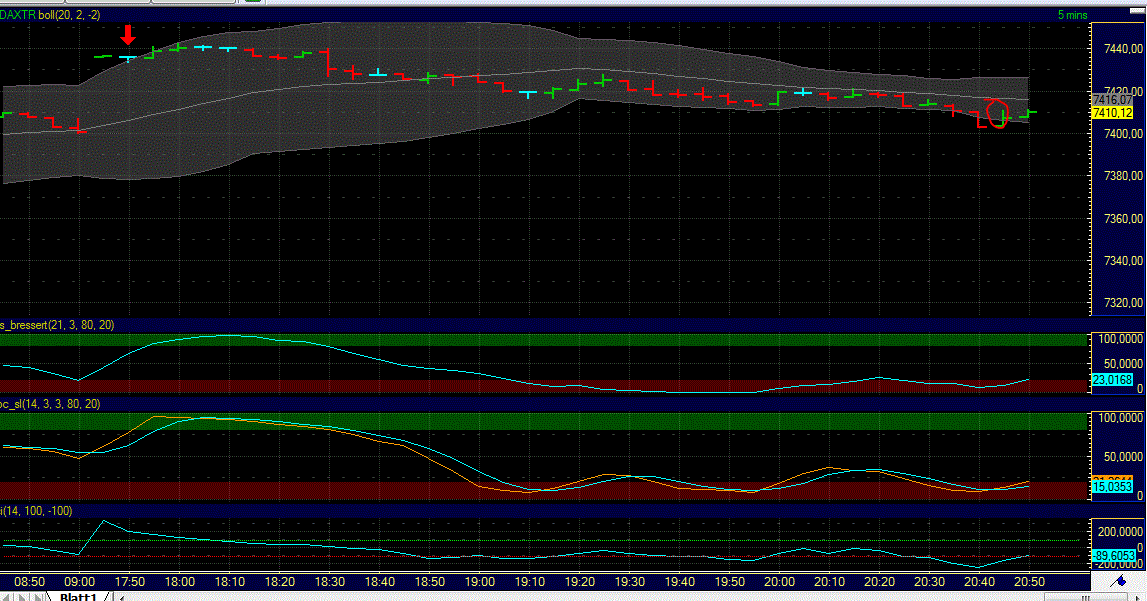The height and width of the screenshot is (601, 1147).
Task: Toggle the s_bressert(21, 3, 80, 20) indicator
Action: 55,325
